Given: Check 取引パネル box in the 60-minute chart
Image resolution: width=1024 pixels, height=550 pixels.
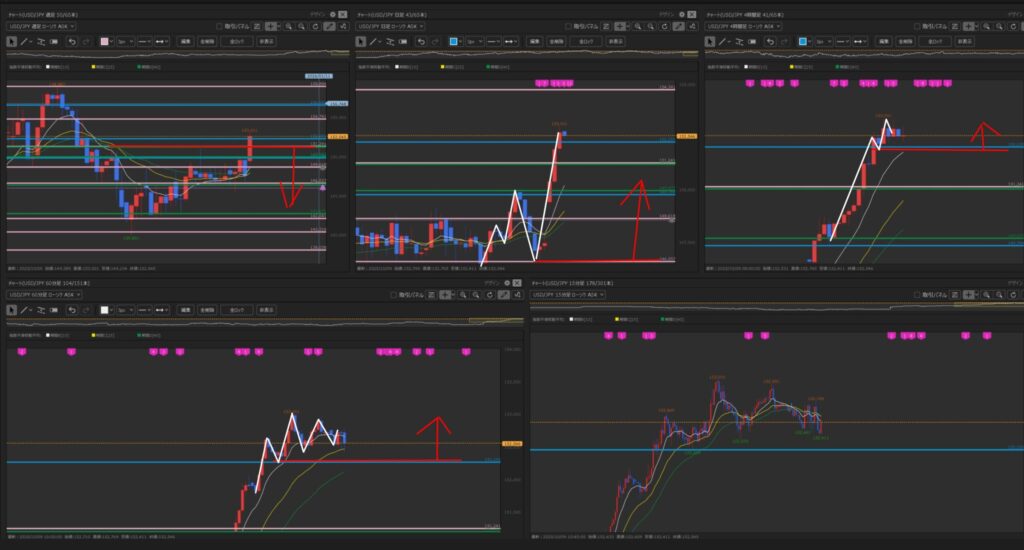Looking at the screenshot, I should click(x=393, y=295).
